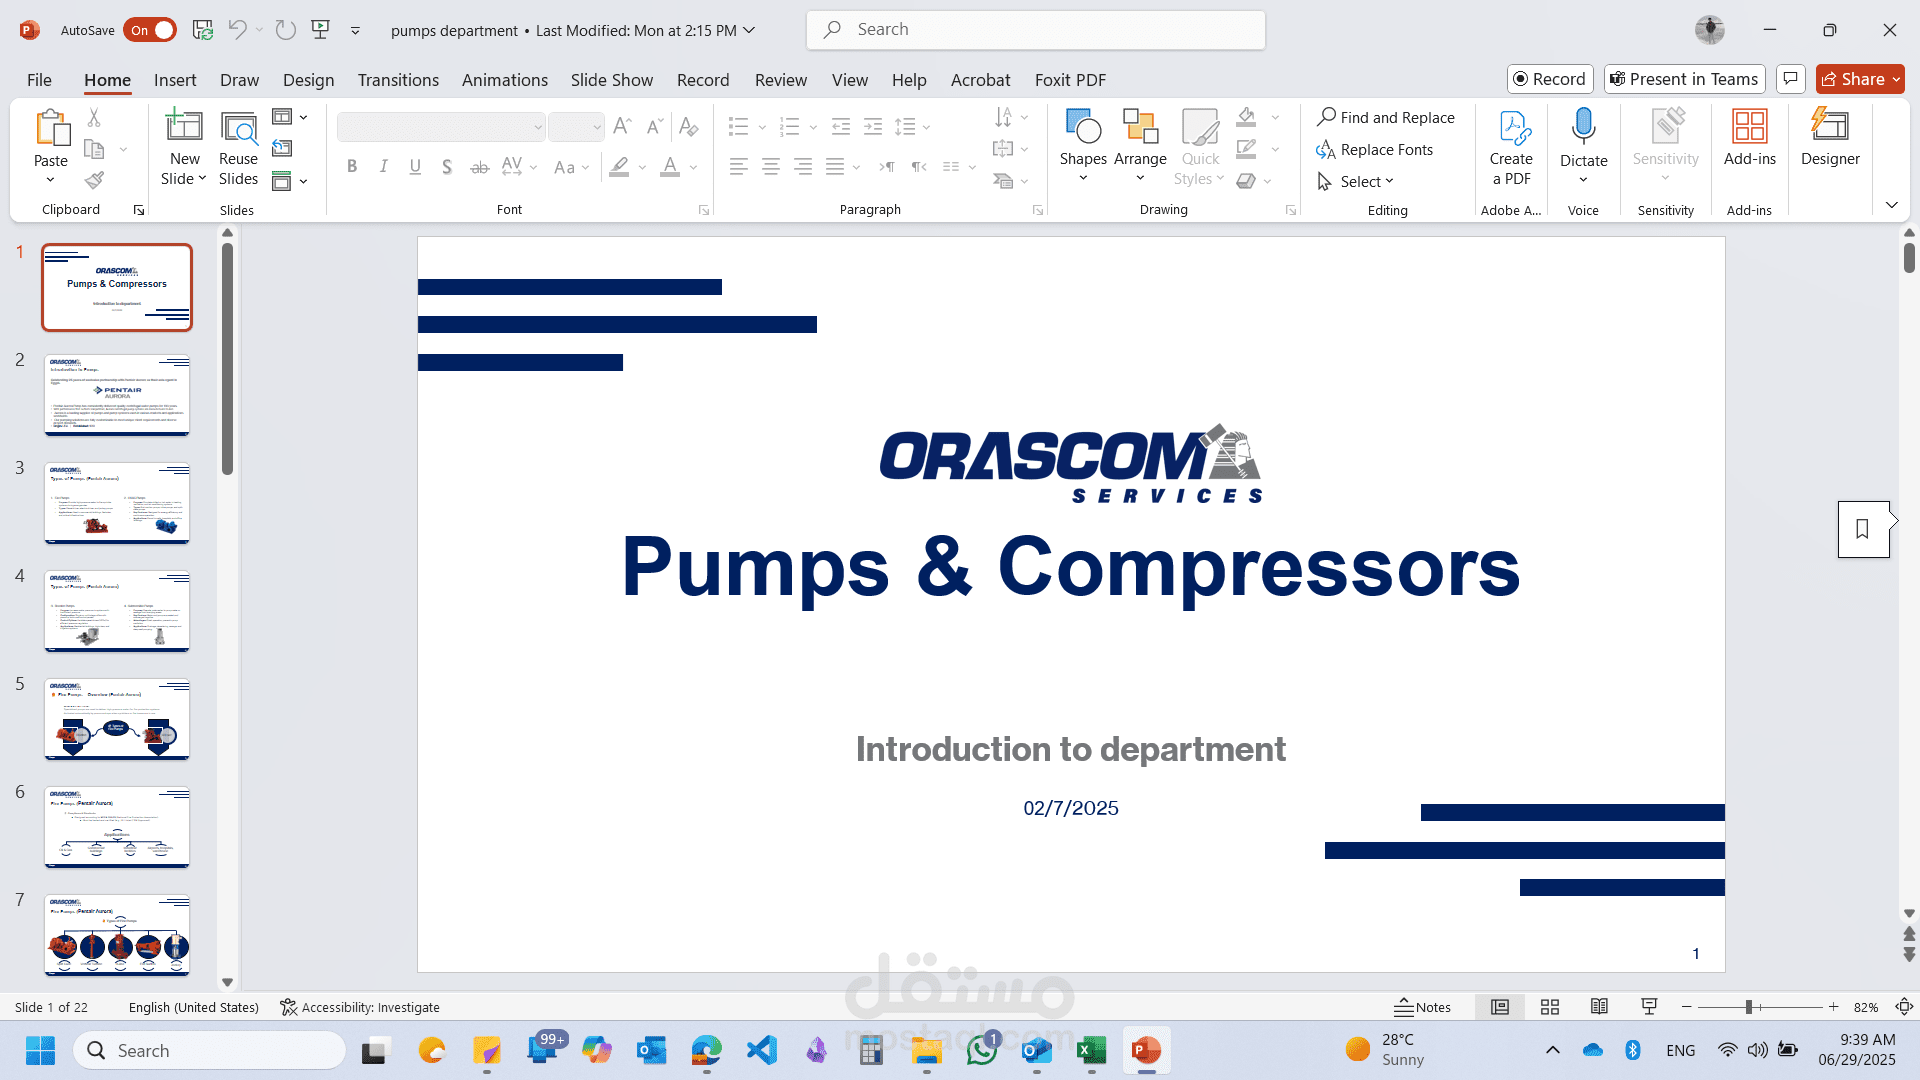Click the Search box in title bar
This screenshot has height=1080, width=1920.
pos(1036,30)
